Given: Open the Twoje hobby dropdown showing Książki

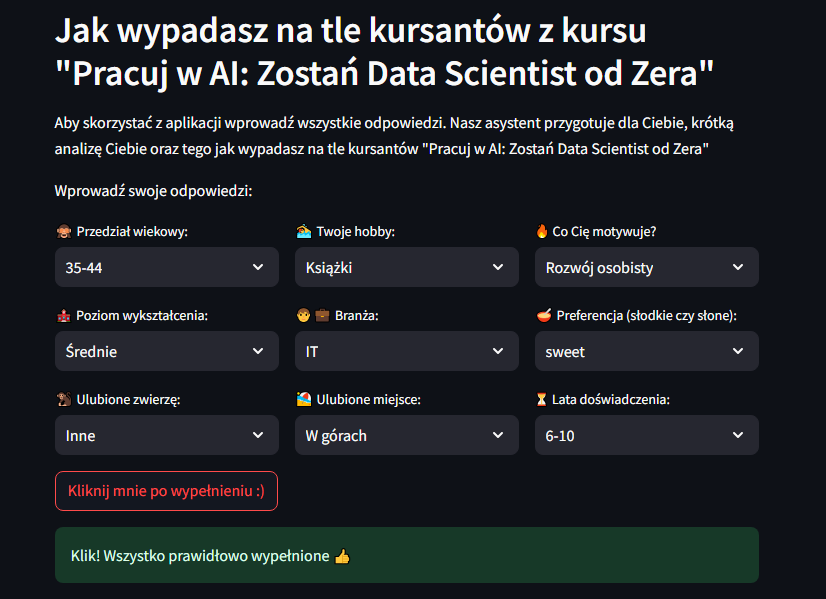Looking at the screenshot, I should pyautogui.click(x=406, y=266).
